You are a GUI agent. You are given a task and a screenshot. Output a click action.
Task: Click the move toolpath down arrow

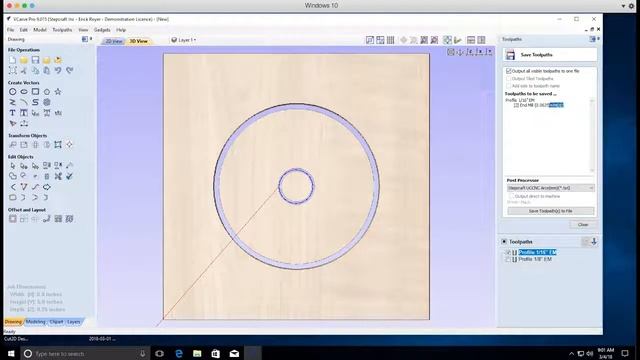pos(594,242)
